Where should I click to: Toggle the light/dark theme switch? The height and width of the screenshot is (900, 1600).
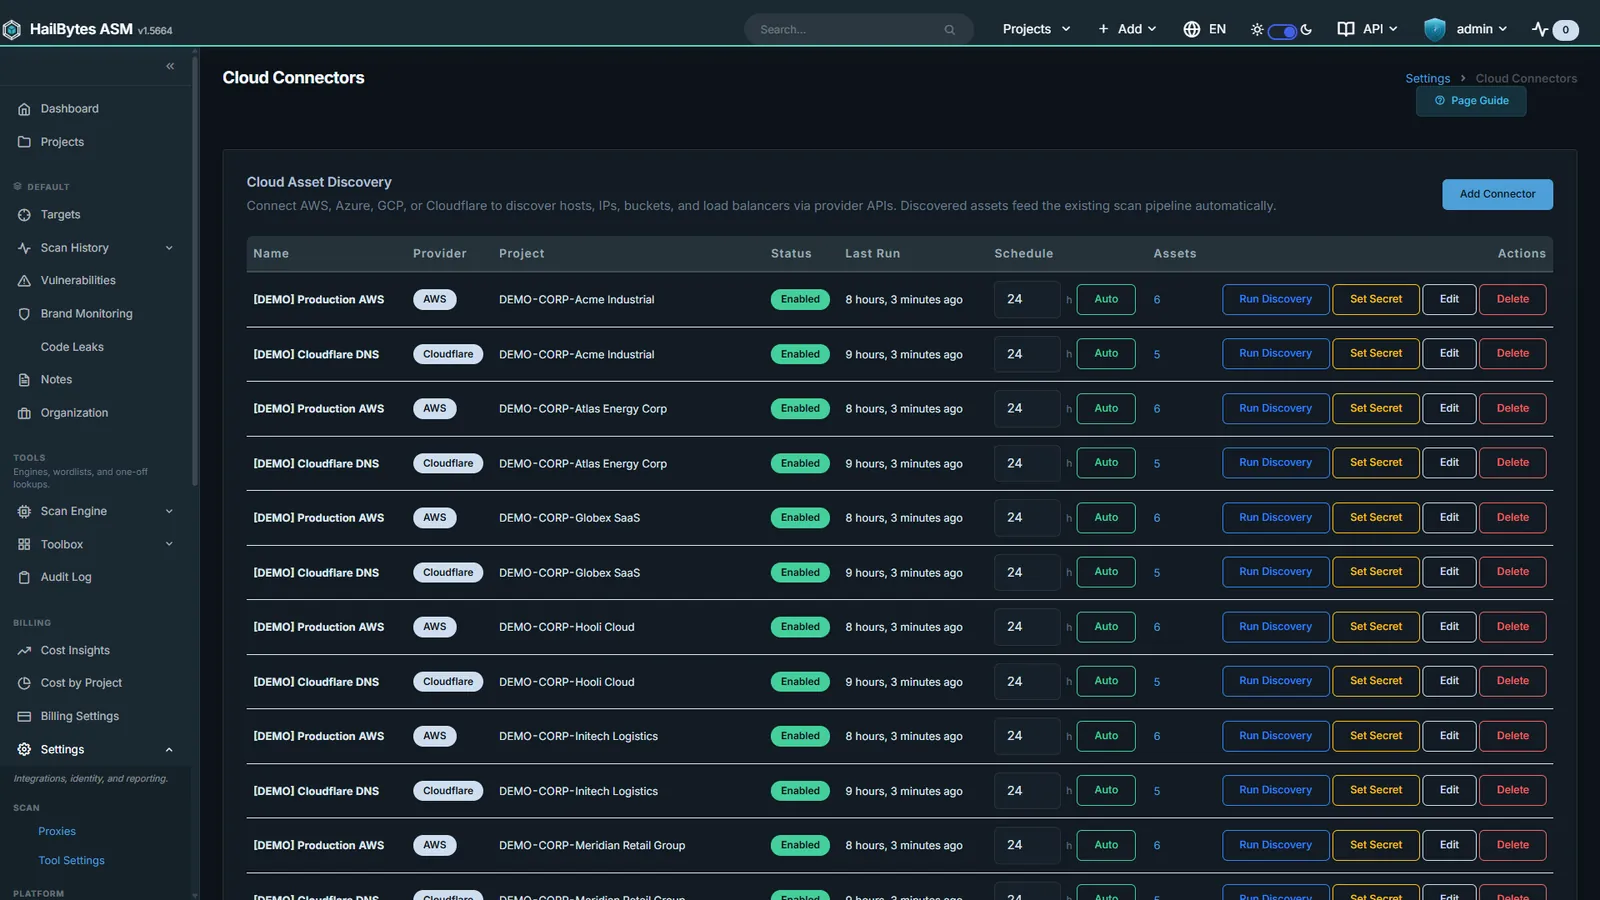[1282, 31]
